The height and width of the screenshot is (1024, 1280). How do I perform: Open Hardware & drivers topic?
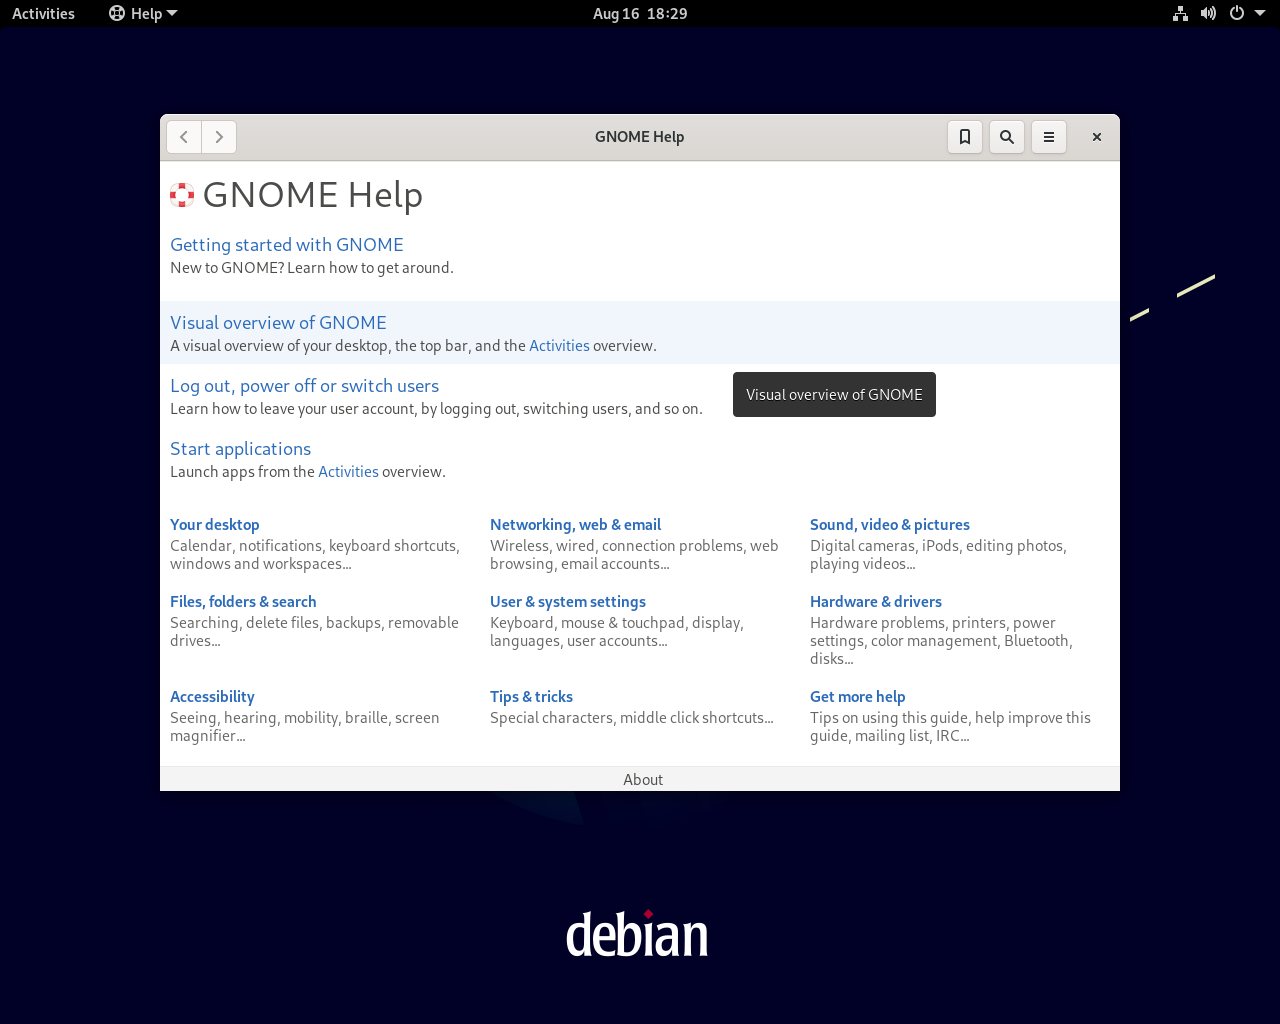(x=876, y=602)
